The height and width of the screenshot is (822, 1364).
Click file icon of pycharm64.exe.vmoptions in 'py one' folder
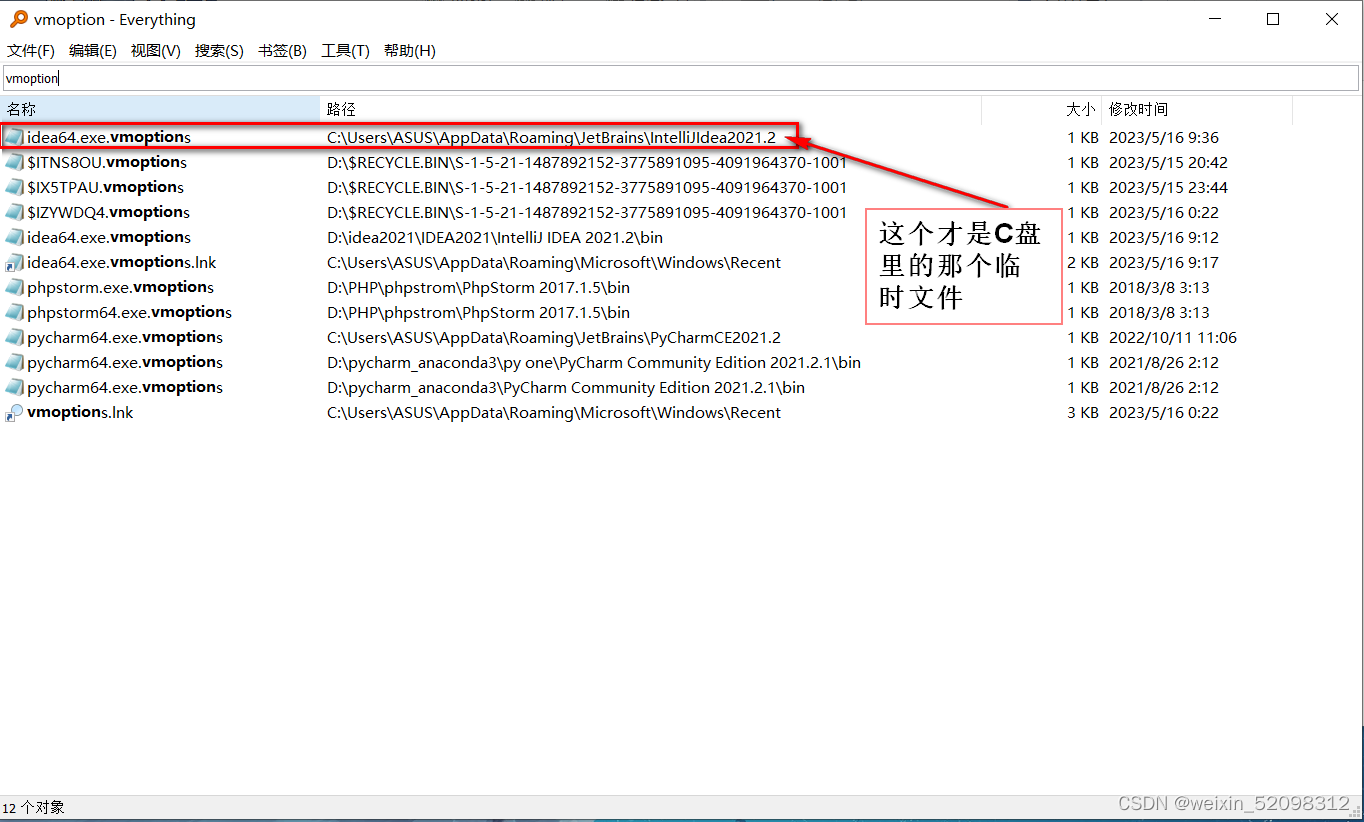coord(14,362)
